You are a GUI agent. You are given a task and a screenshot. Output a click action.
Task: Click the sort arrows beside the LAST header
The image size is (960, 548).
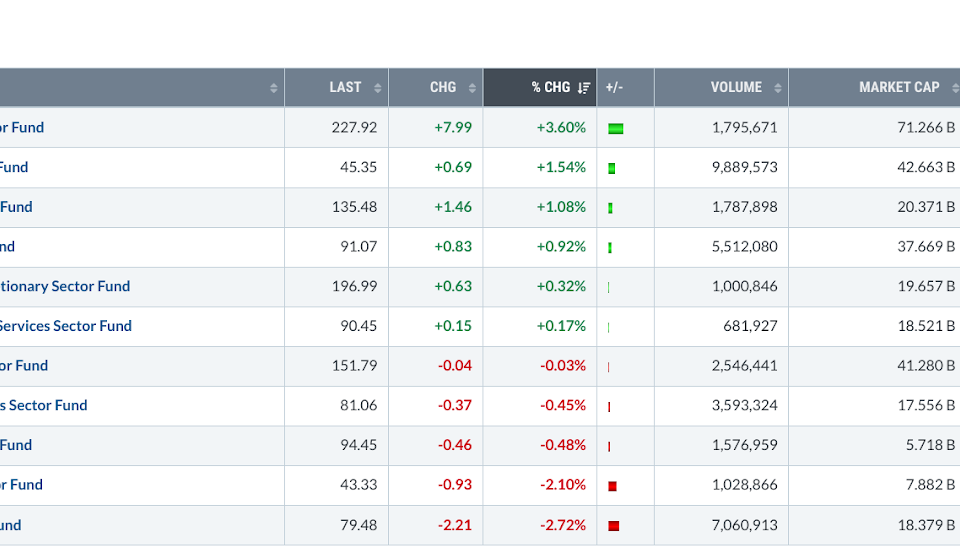point(378,88)
